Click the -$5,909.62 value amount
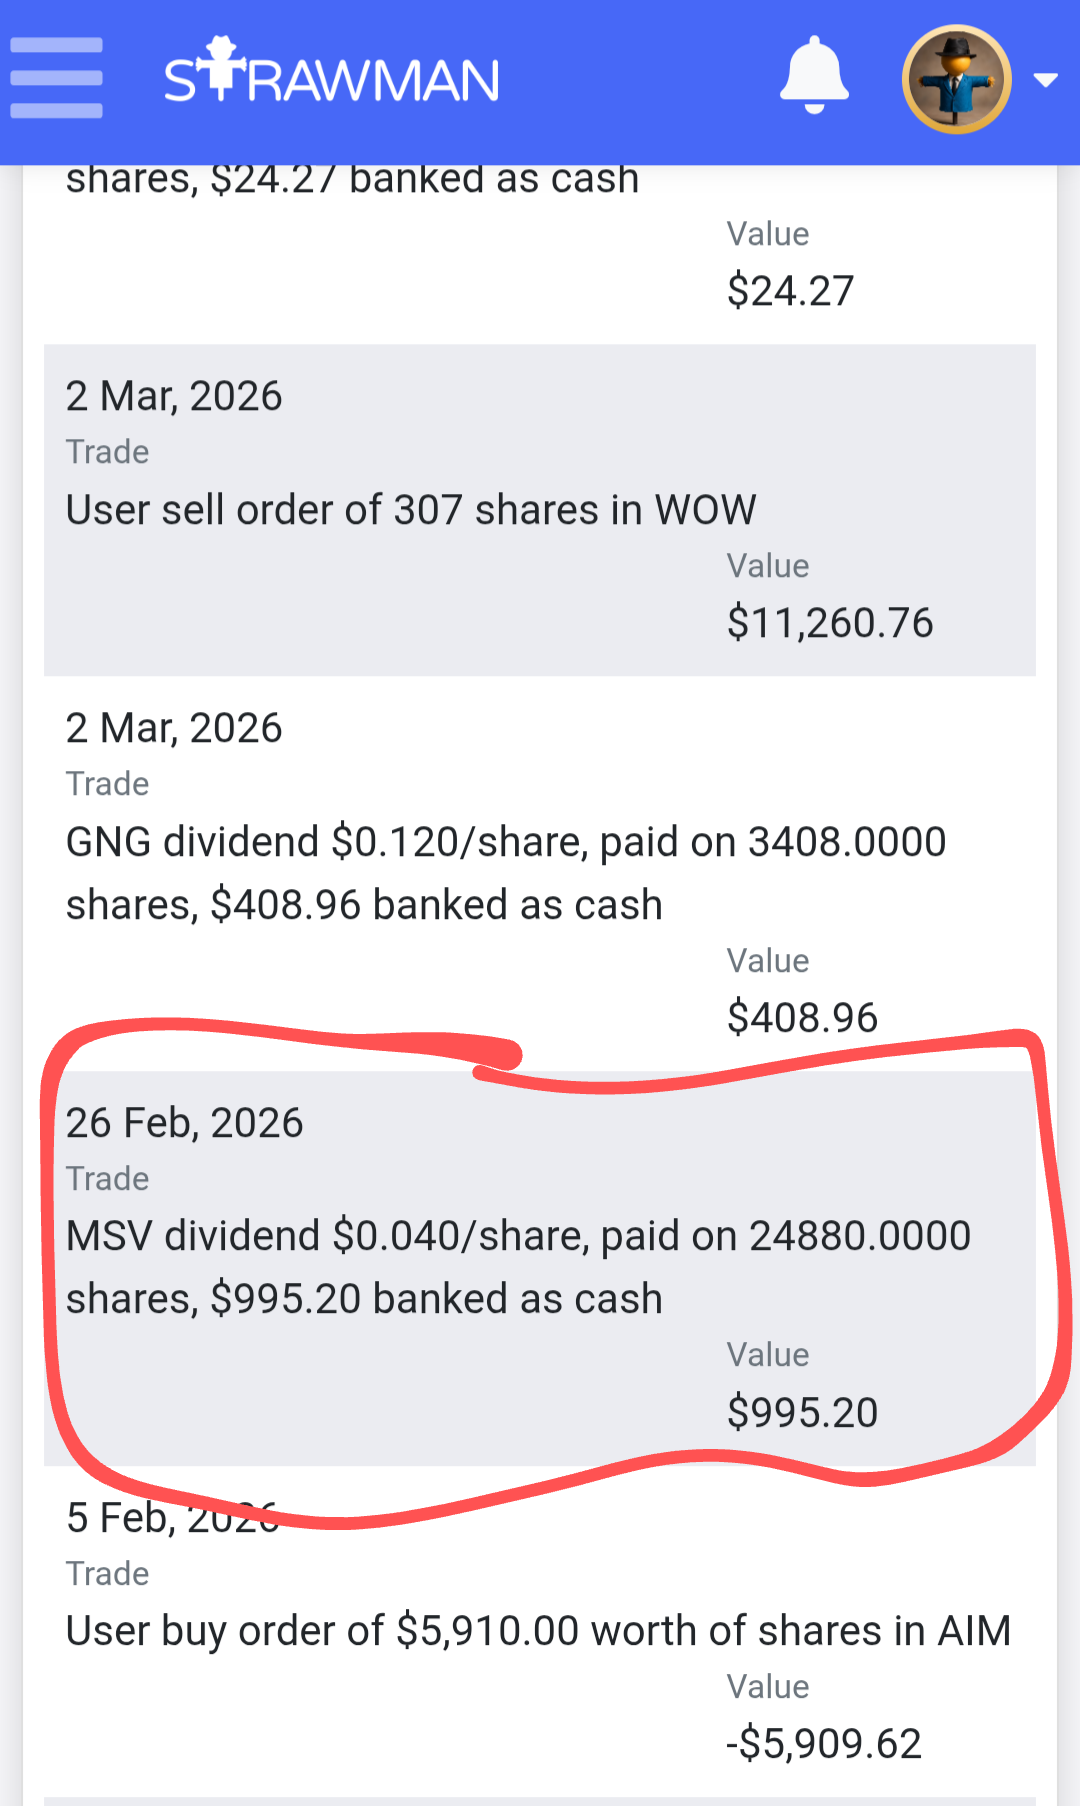 [823, 1744]
